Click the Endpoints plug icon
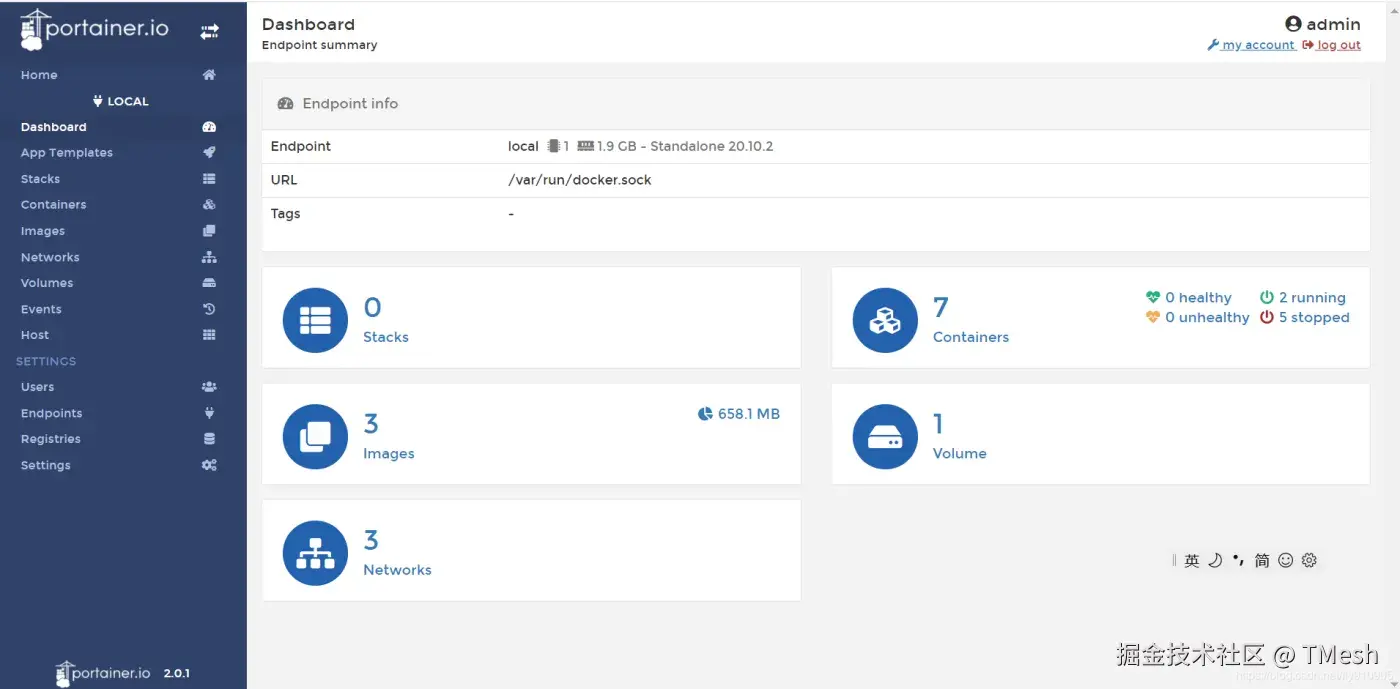Image resolution: width=1400 pixels, height=689 pixels. point(209,413)
